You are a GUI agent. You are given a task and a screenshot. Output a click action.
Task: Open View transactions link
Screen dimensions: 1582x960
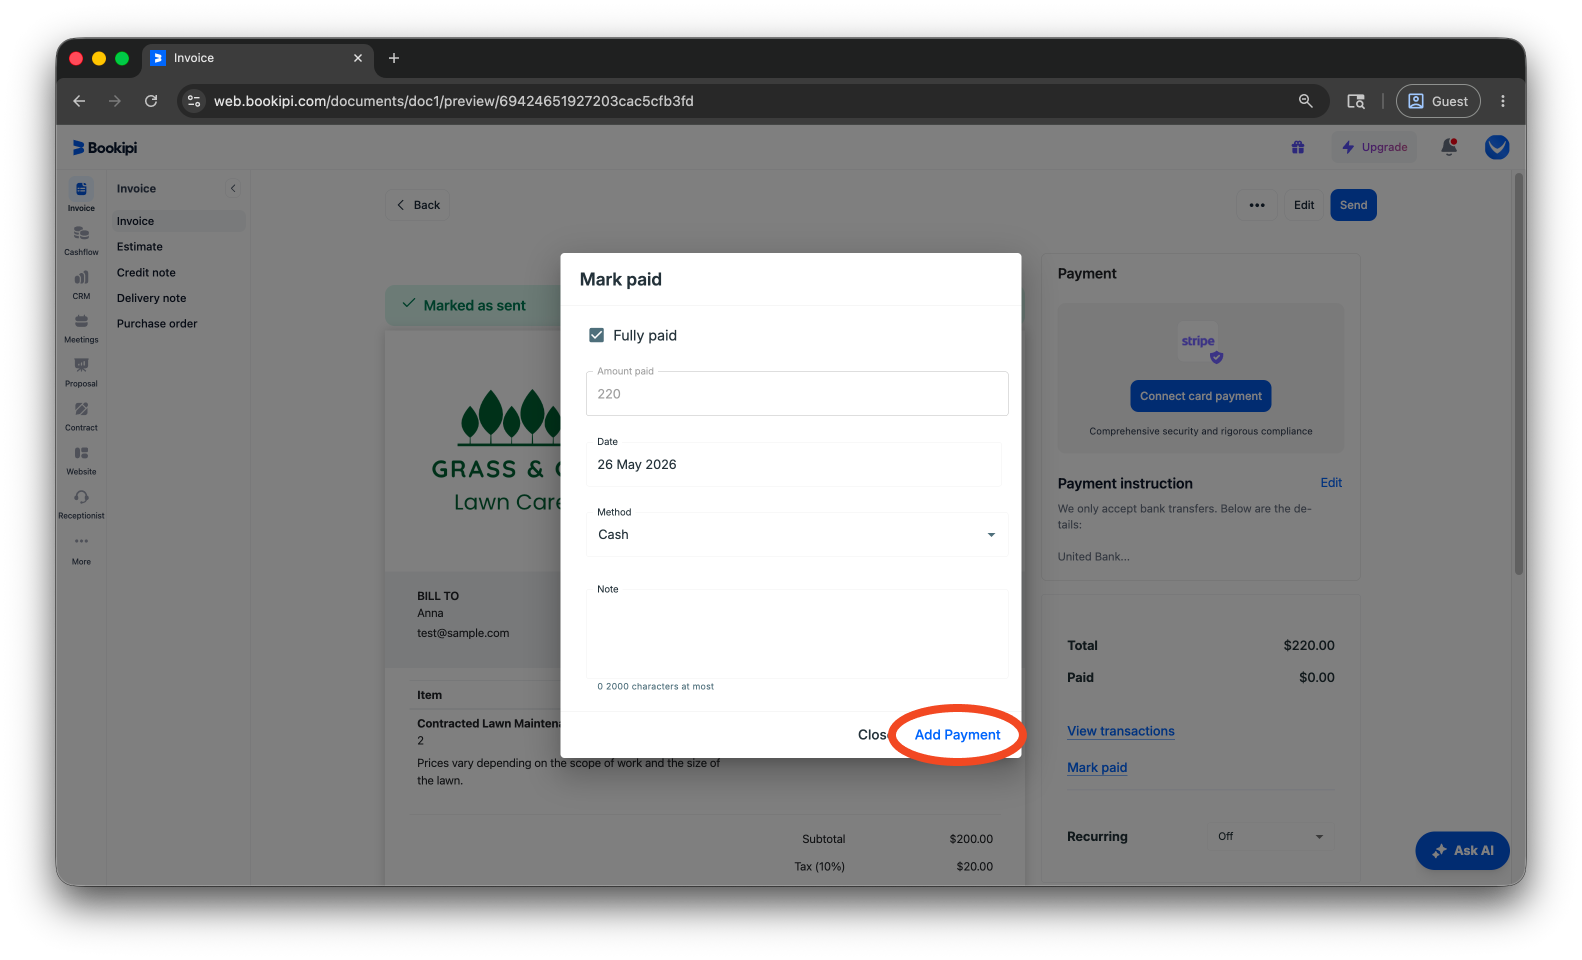point(1121,731)
